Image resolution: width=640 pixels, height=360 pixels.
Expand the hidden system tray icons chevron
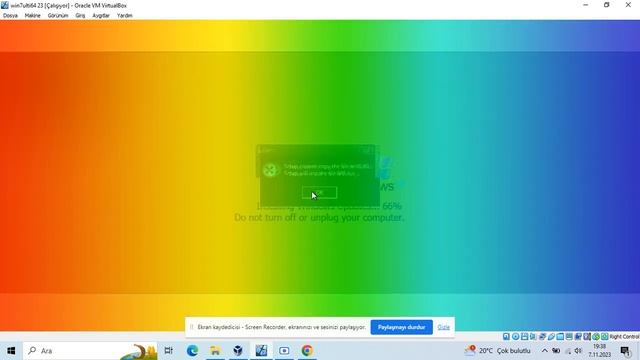click(x=544, y=351)
